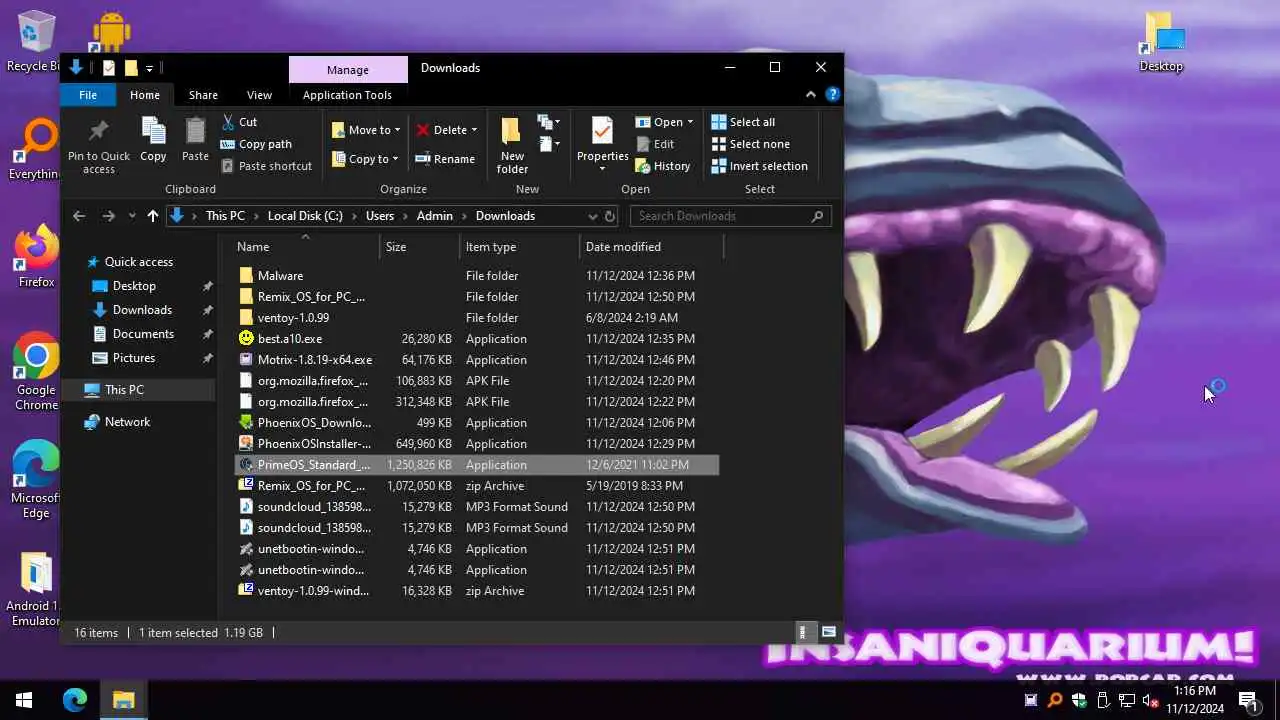Click Microsoft Edge in the taskbar

[x=75, y=700]
